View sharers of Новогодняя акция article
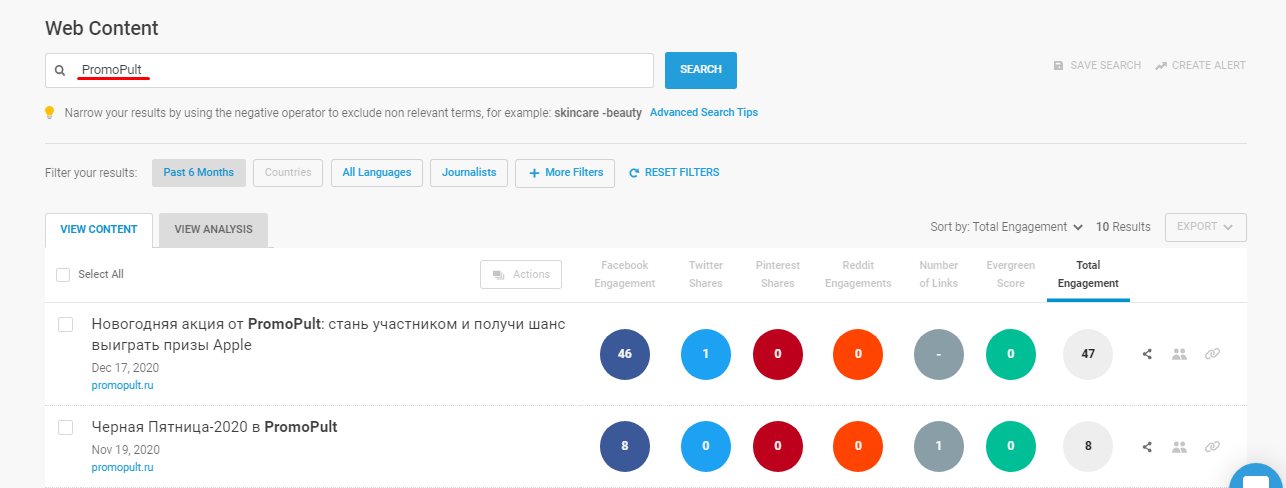The height and width of the screenshot is (488, 1286). 1179,354
